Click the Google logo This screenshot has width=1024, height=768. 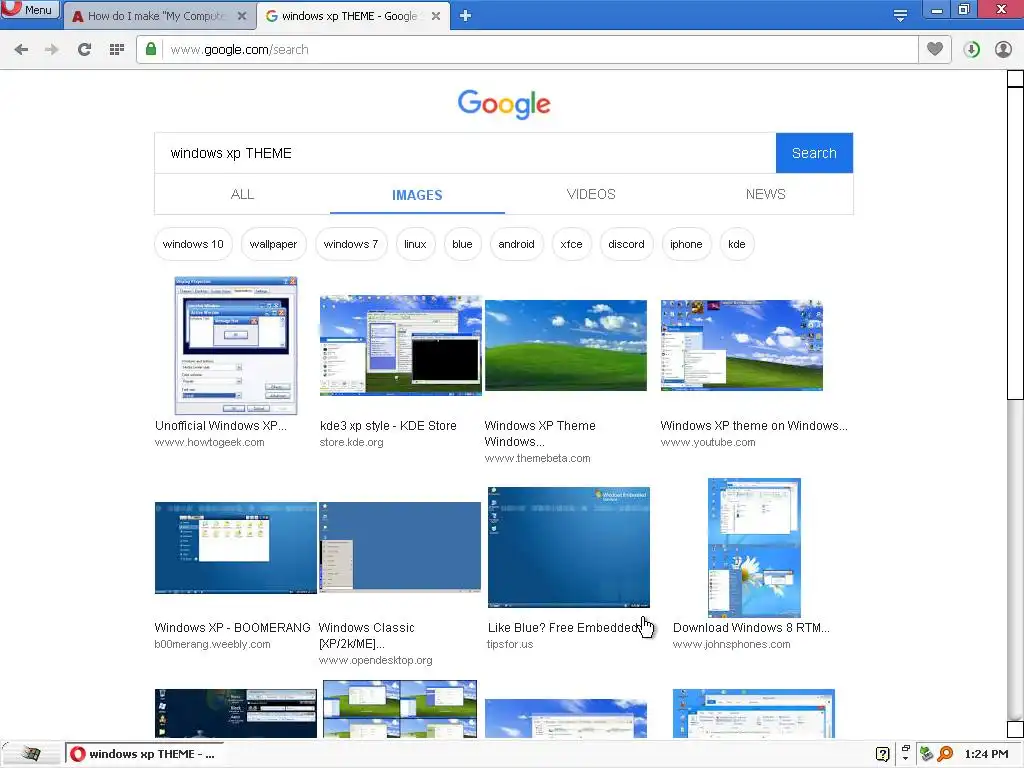pyautogui.click(x=504, y=104)
